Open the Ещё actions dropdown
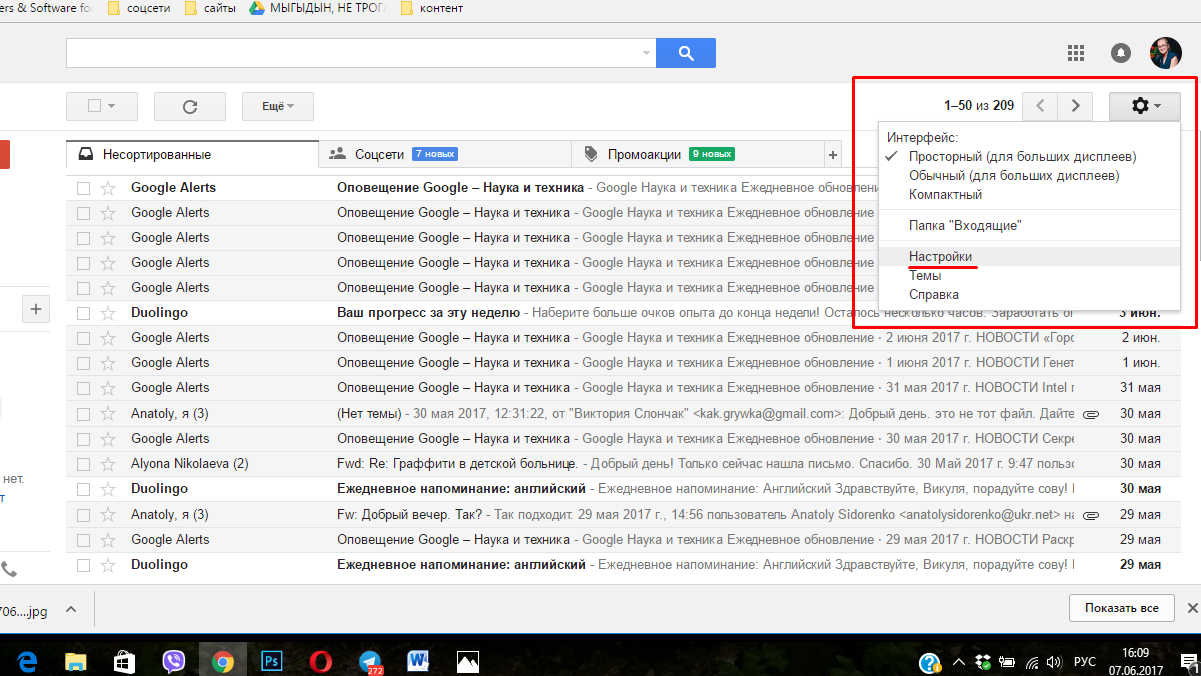Image resolution: width=1201 pixels, height=676 pixels. [x=278, y=106]
